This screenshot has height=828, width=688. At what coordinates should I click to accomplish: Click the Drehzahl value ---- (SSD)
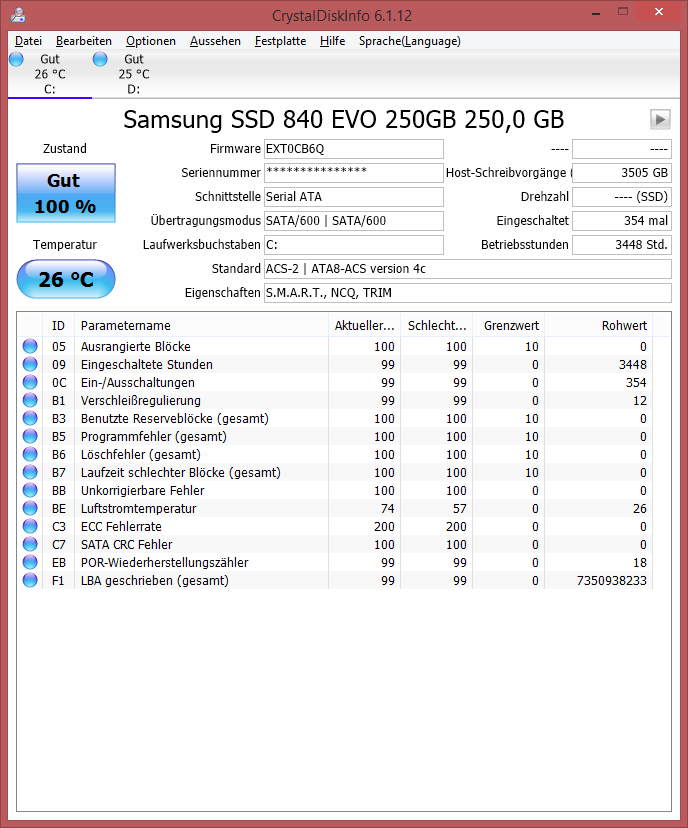click(621, 197)
